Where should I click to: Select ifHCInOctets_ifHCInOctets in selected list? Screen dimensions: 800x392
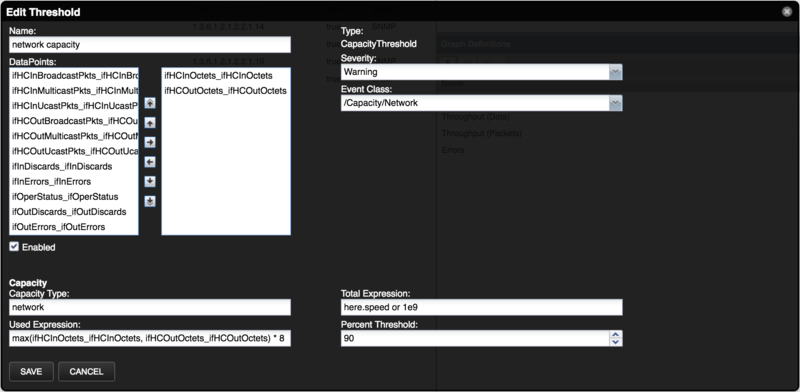(226, 76)
